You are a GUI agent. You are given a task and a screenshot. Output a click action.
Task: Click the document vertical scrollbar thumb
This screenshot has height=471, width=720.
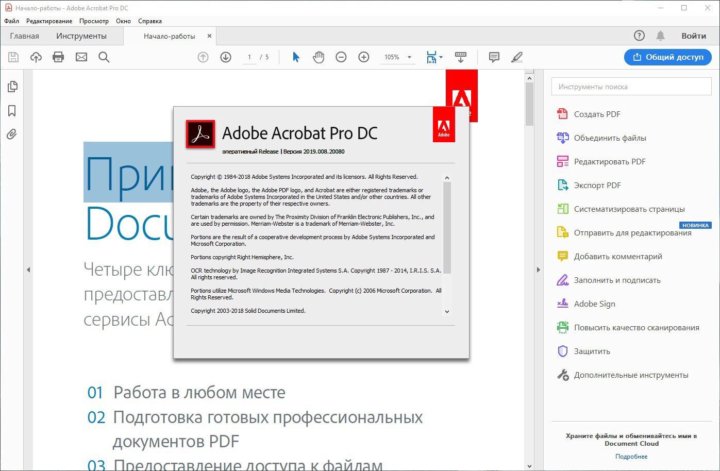[529, 104]
